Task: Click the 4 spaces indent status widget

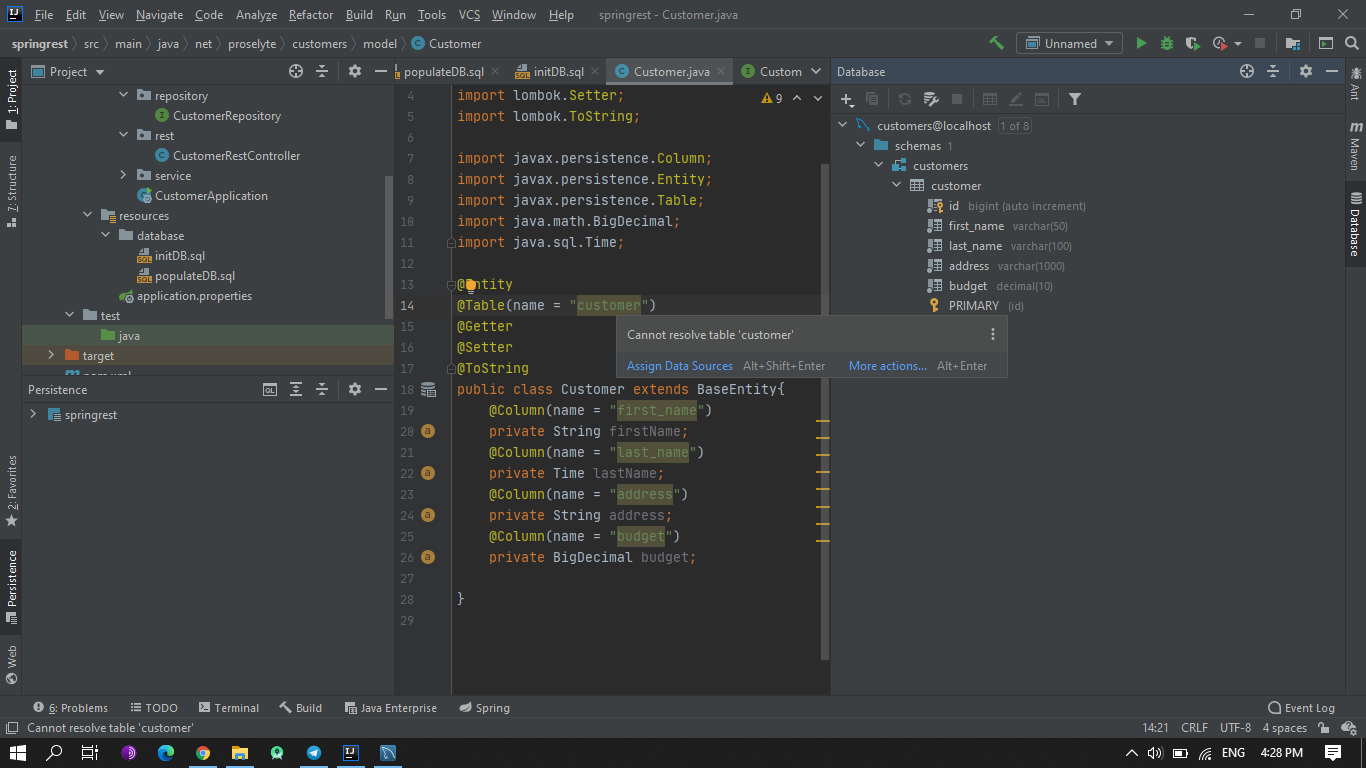Action: 1285,728
